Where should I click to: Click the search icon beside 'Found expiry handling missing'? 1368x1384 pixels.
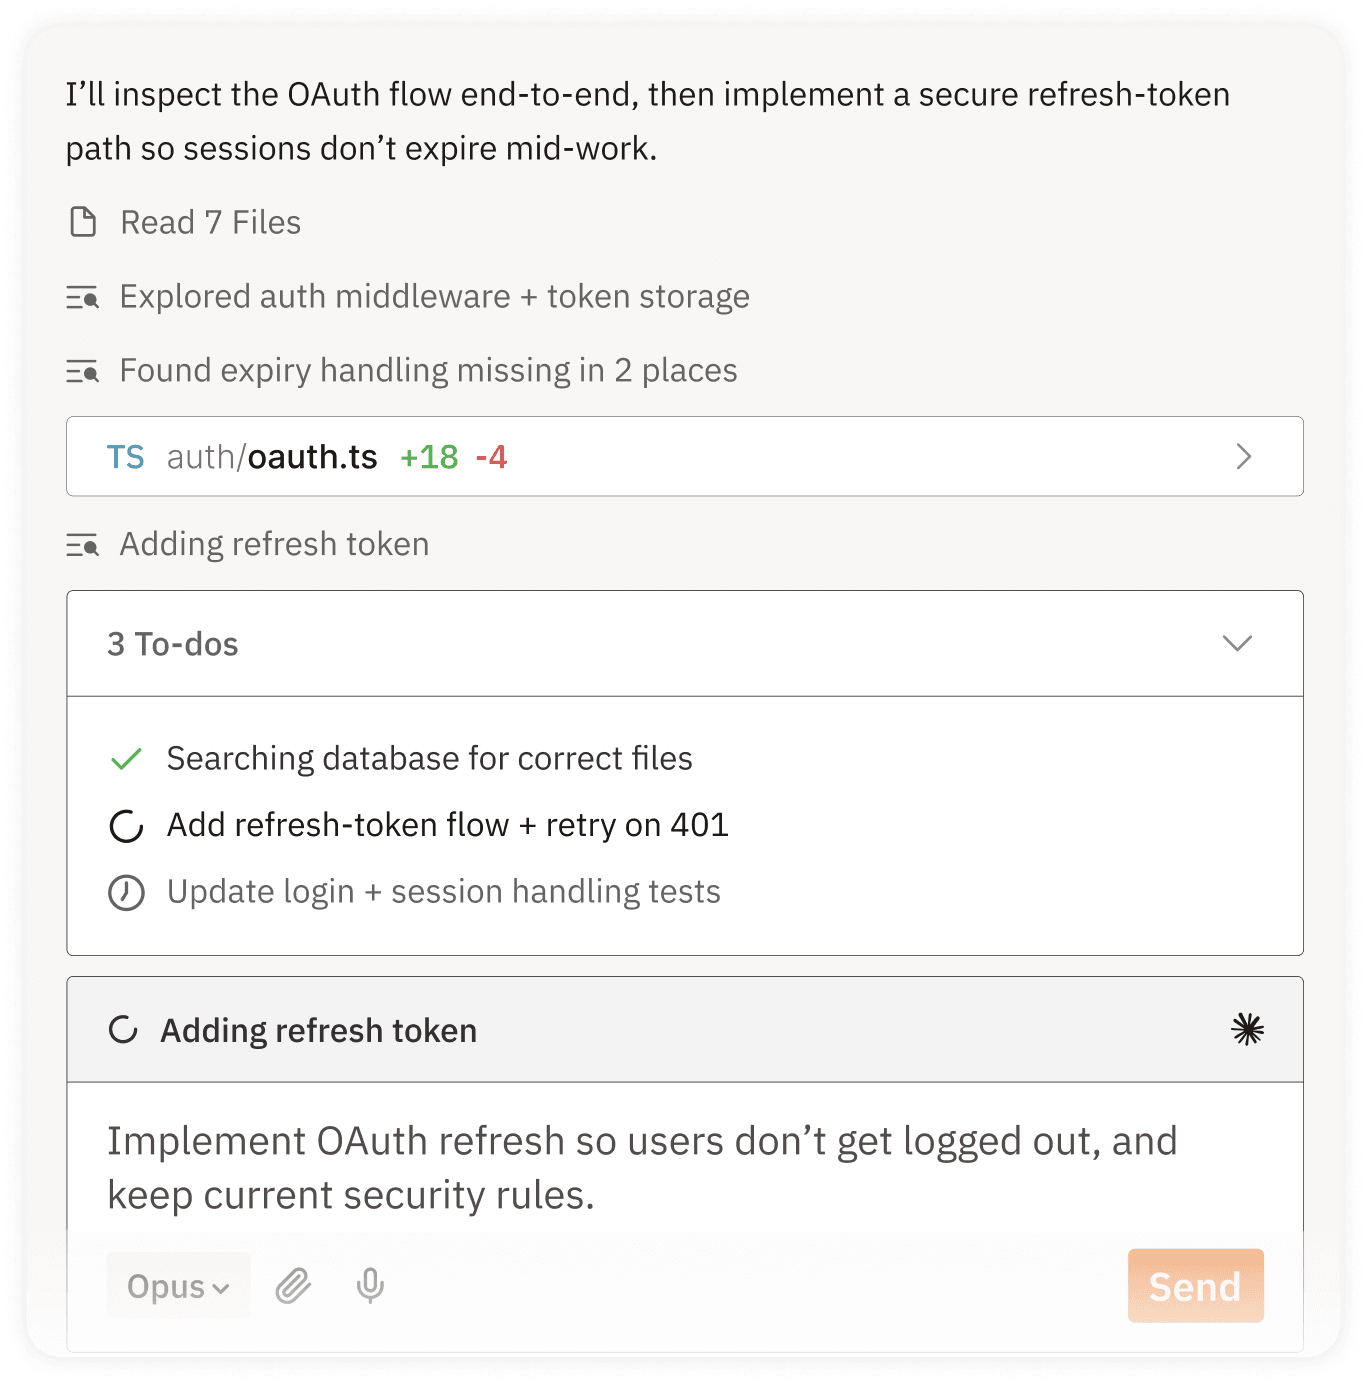pos(84,370)
